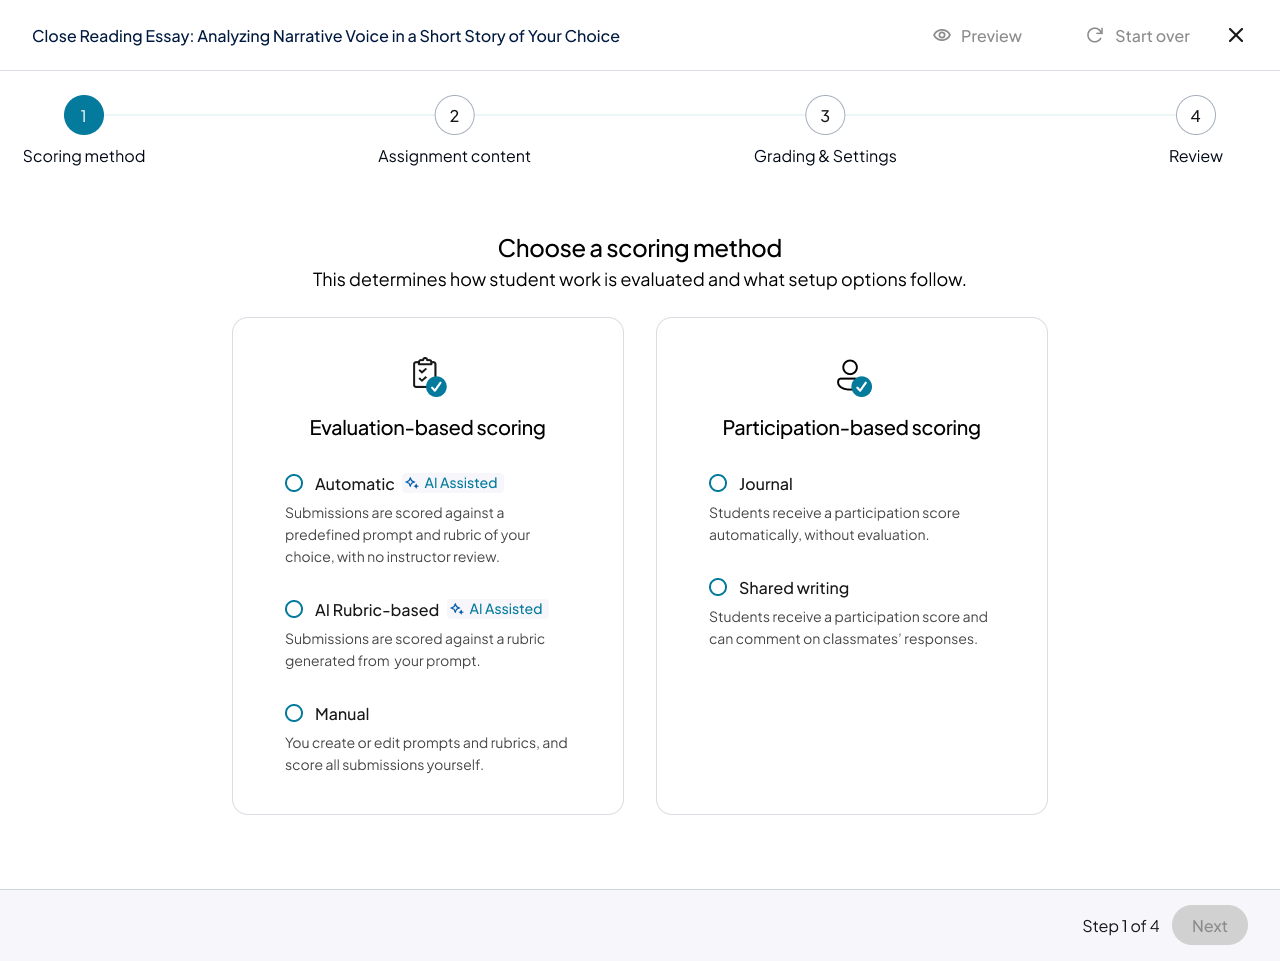Image resolution: width=1280 pixels, height=961 pixels.
Task: Select the Journal radio button
Action: [718, 483]
